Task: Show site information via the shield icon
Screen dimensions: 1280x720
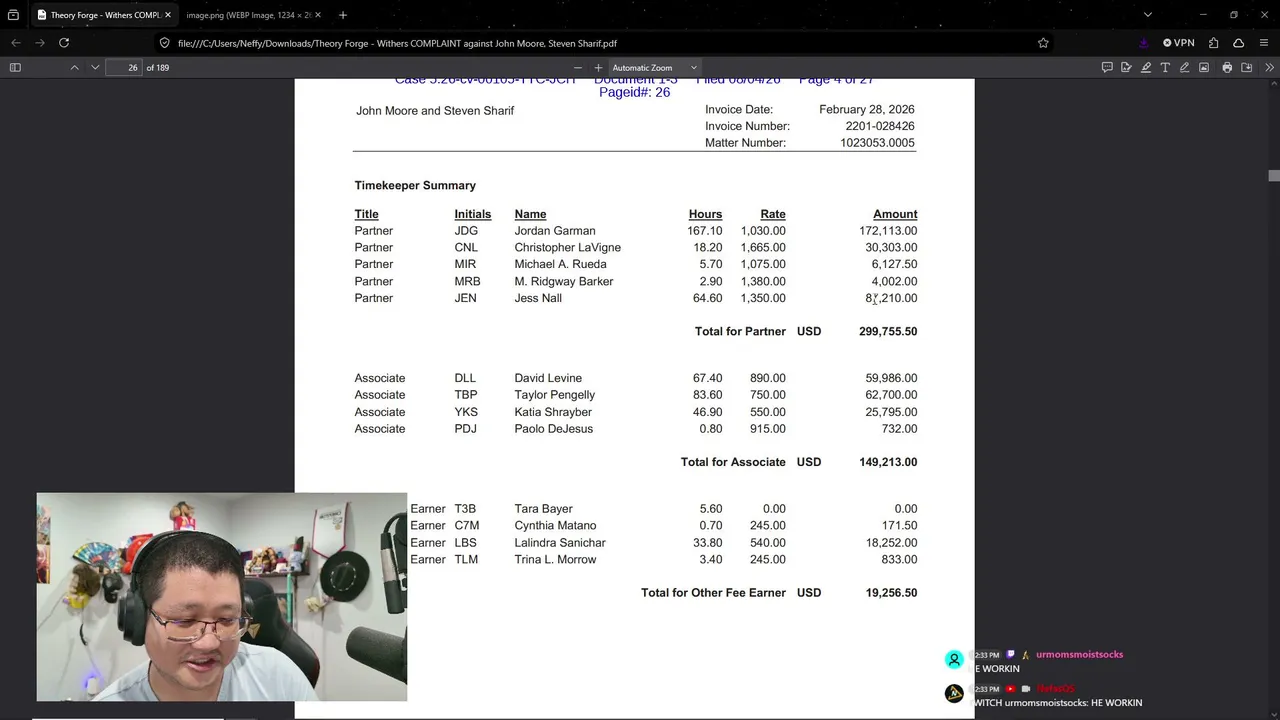Action: click(x=165, y=43)
